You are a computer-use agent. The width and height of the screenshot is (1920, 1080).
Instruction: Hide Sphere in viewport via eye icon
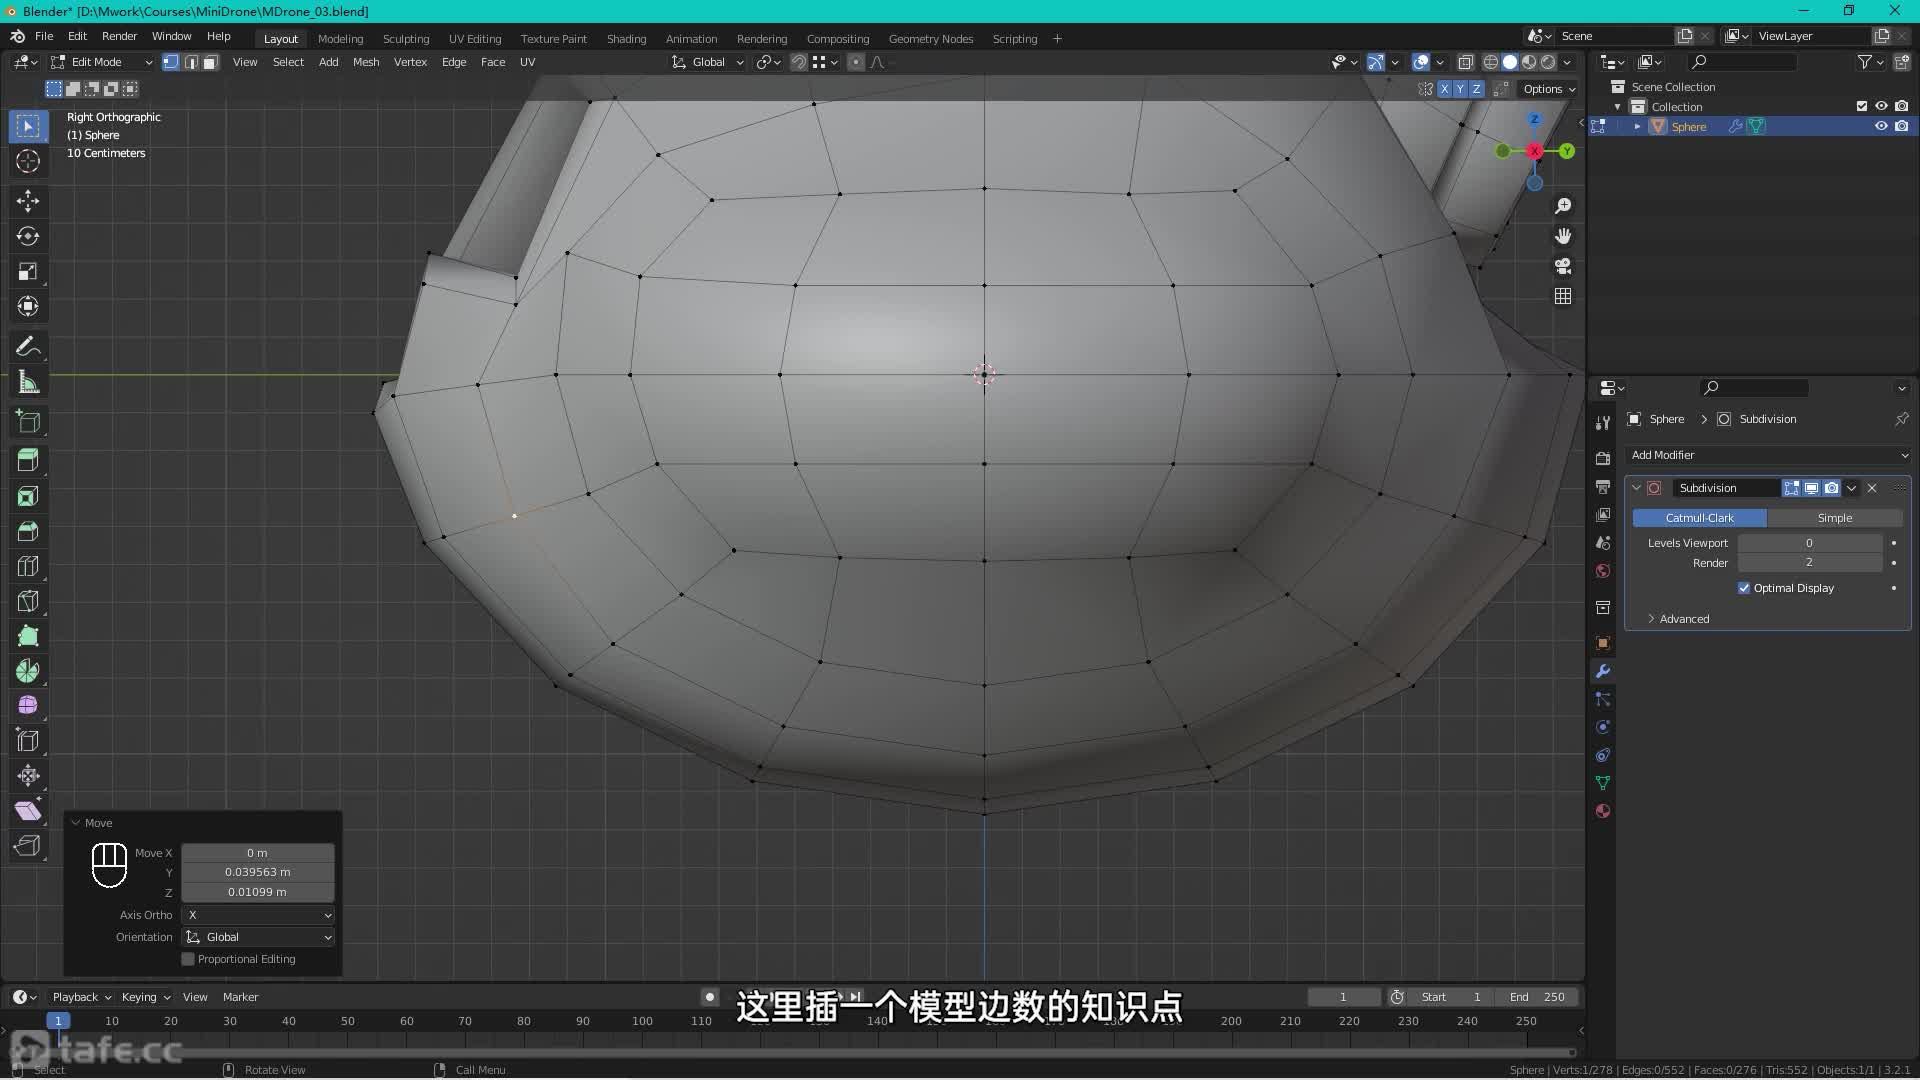point(1881,126)
